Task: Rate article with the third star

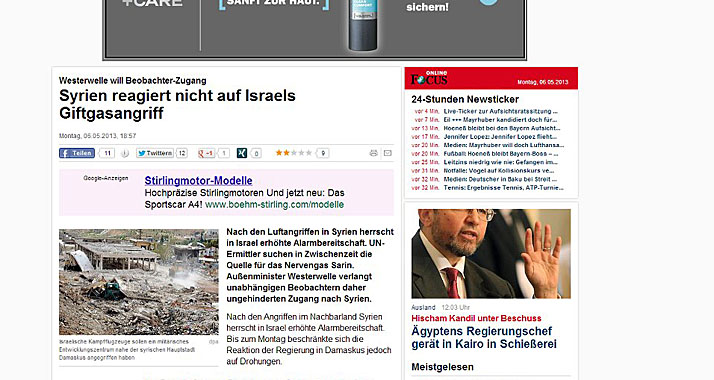Action: (294, 153)
